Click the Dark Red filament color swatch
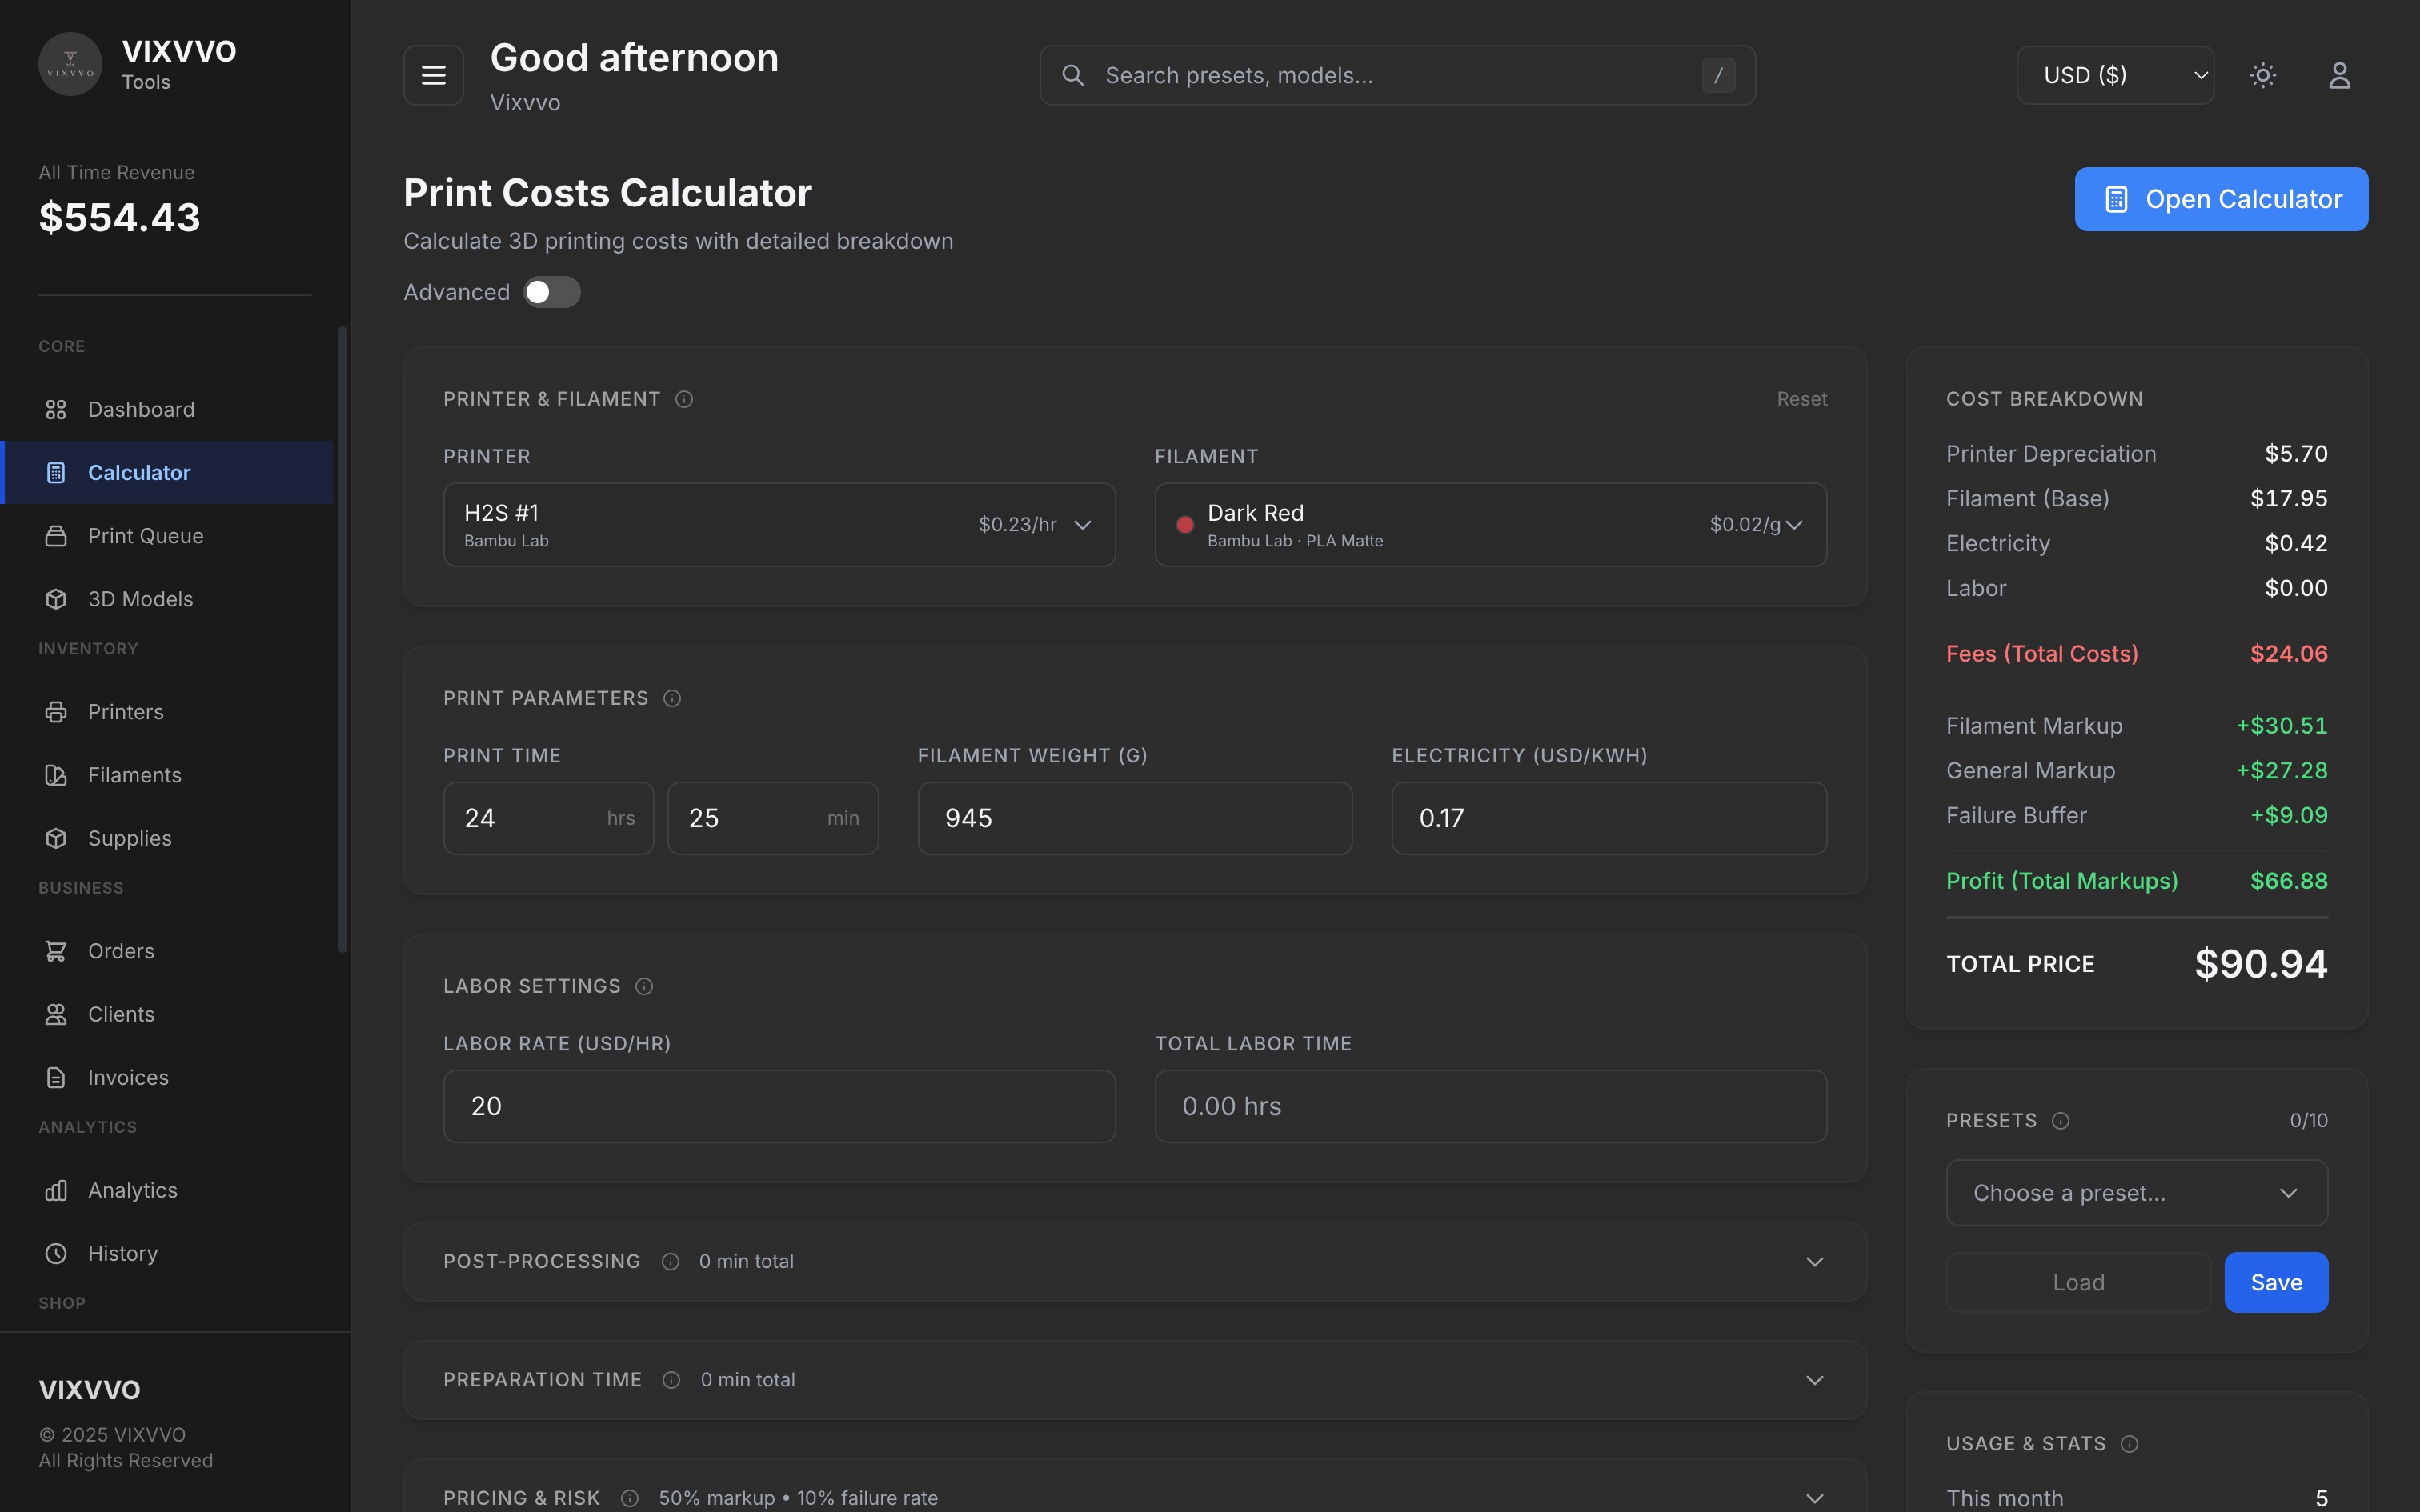This screenshot has height=1512, width=2420. (1184, 524)
